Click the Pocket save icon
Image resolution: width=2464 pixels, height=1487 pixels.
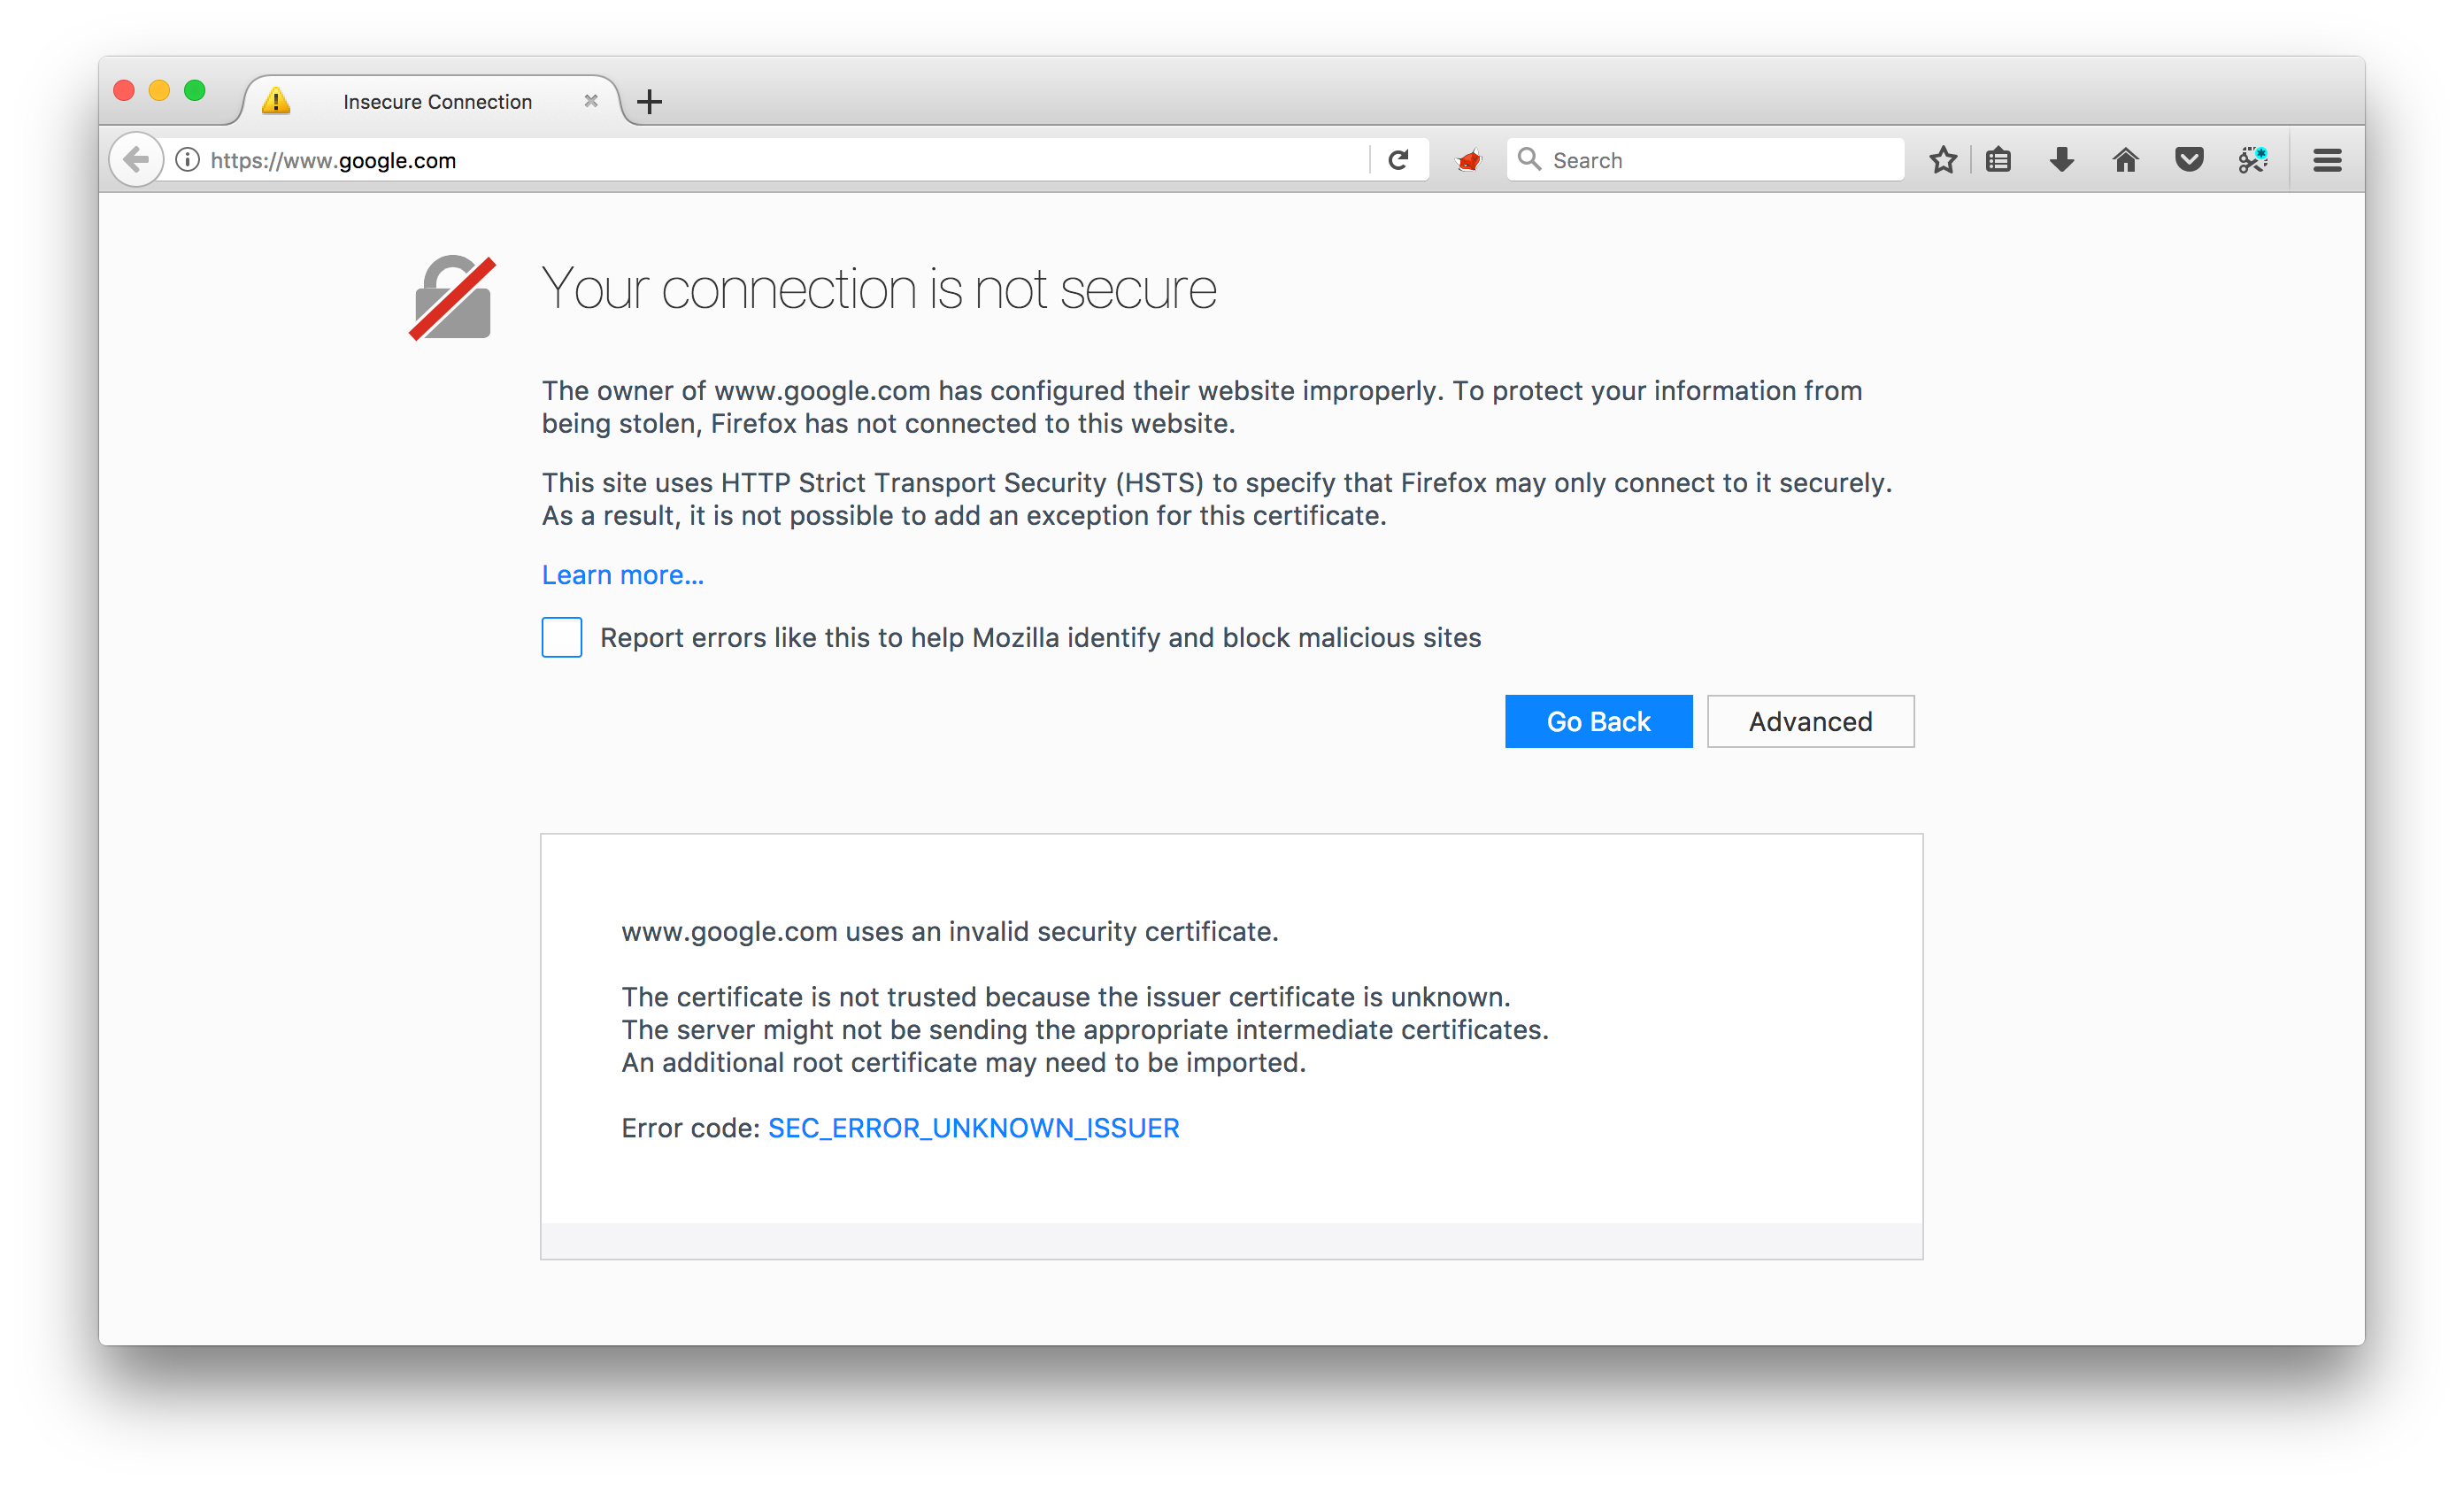coord(2189,160)
